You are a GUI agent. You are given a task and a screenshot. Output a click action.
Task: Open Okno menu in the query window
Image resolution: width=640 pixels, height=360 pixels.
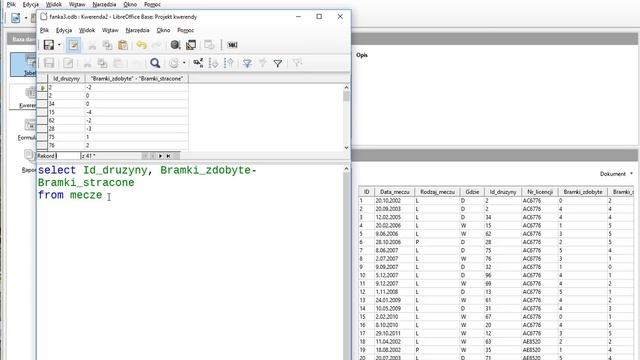click(x=163, y=30)
